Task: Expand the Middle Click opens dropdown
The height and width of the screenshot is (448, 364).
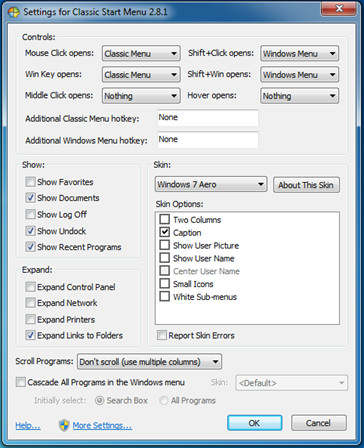Action: coord(141,96)
